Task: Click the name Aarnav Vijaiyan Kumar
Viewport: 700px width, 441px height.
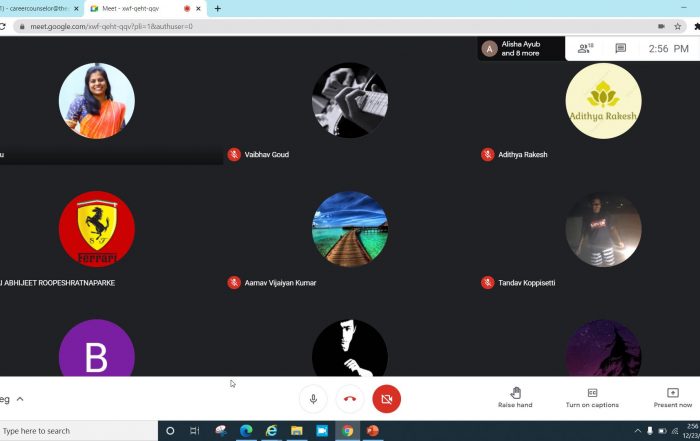Action: click(280, 283)
